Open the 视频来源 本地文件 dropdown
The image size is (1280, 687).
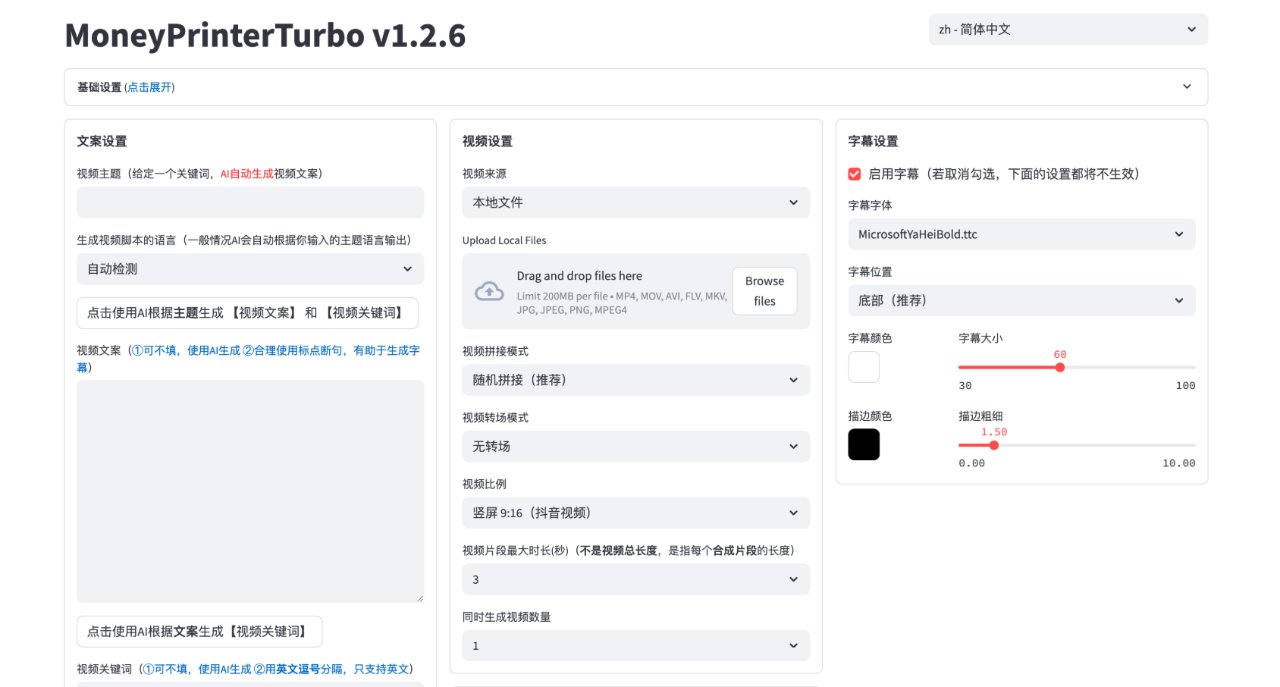pos(636,202)
